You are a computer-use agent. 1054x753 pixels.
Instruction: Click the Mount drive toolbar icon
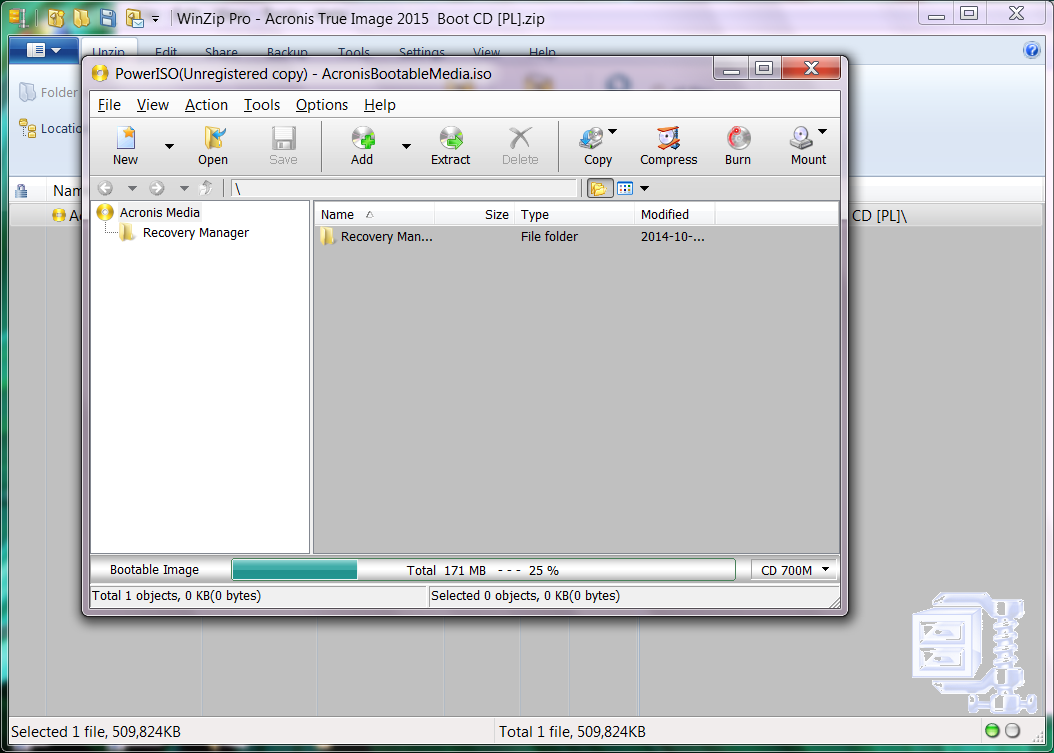[803, 138]
